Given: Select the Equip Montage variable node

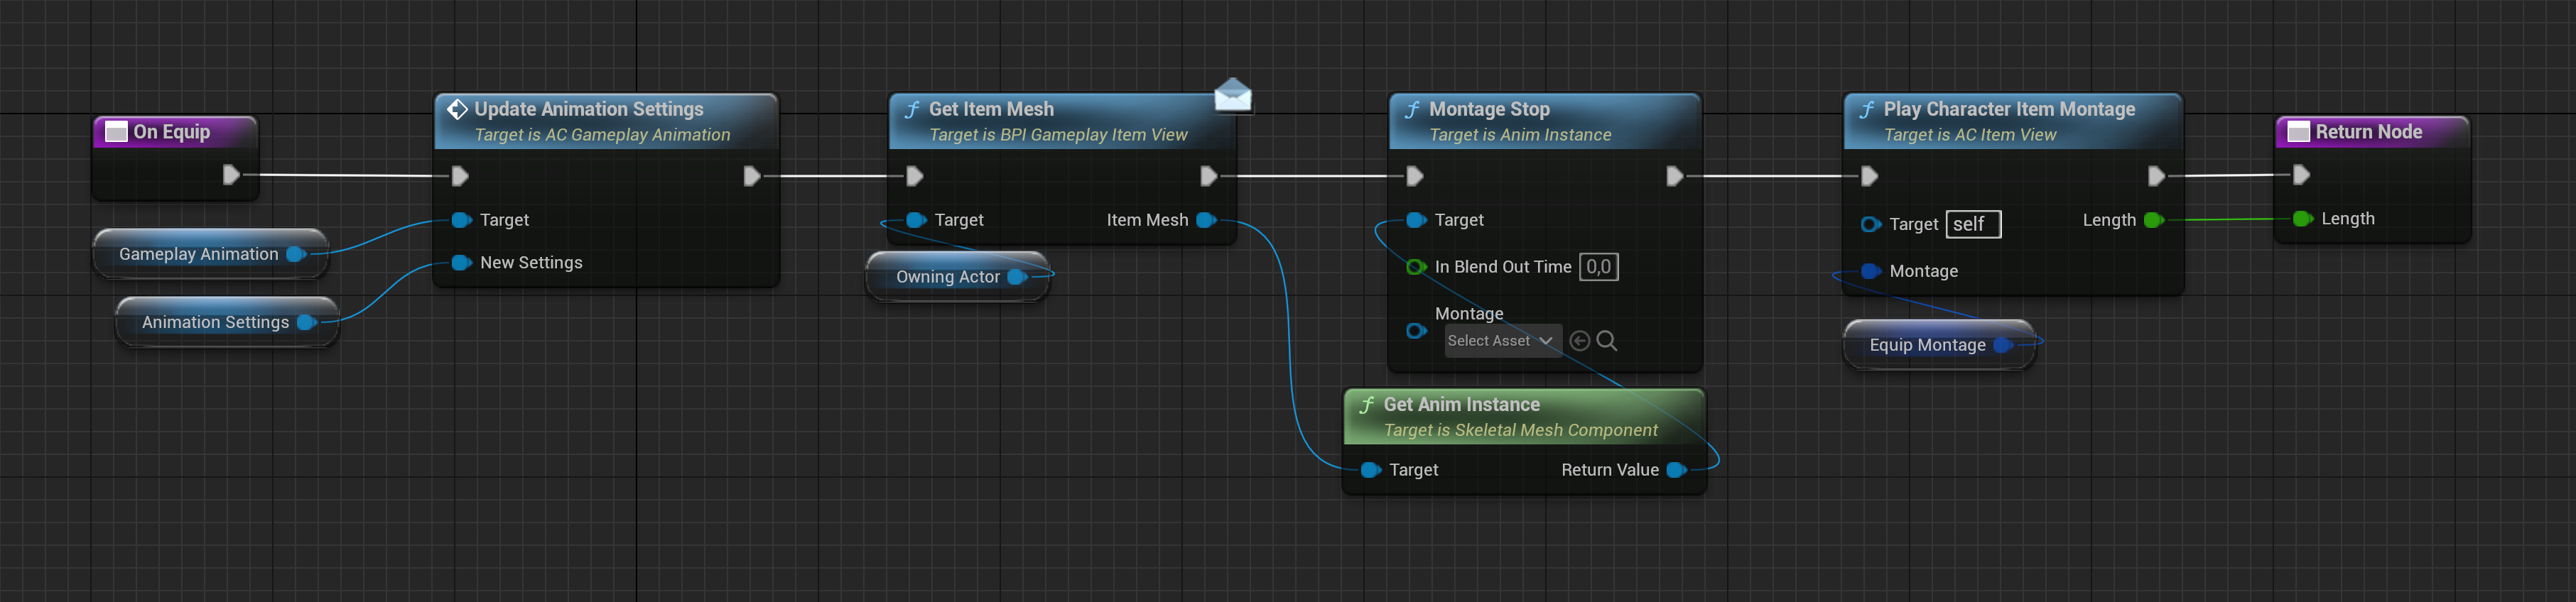Looking at the screenshot, I should click(x=1939, y=345).
